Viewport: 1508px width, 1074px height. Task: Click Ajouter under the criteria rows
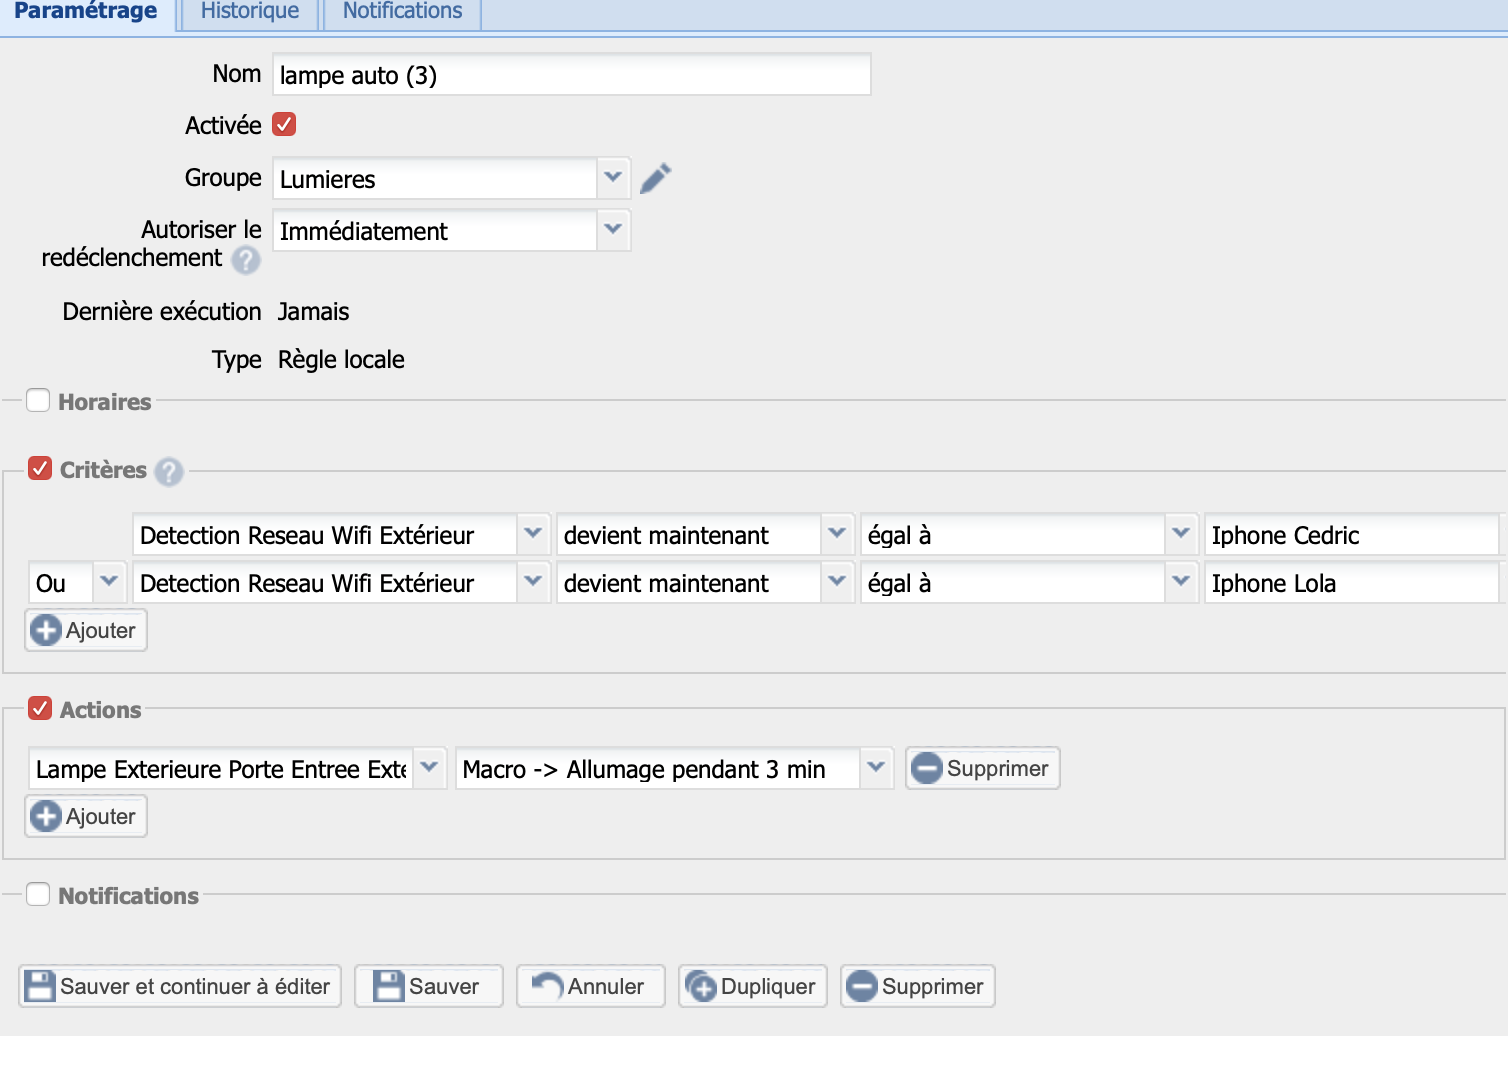(86, 631)
